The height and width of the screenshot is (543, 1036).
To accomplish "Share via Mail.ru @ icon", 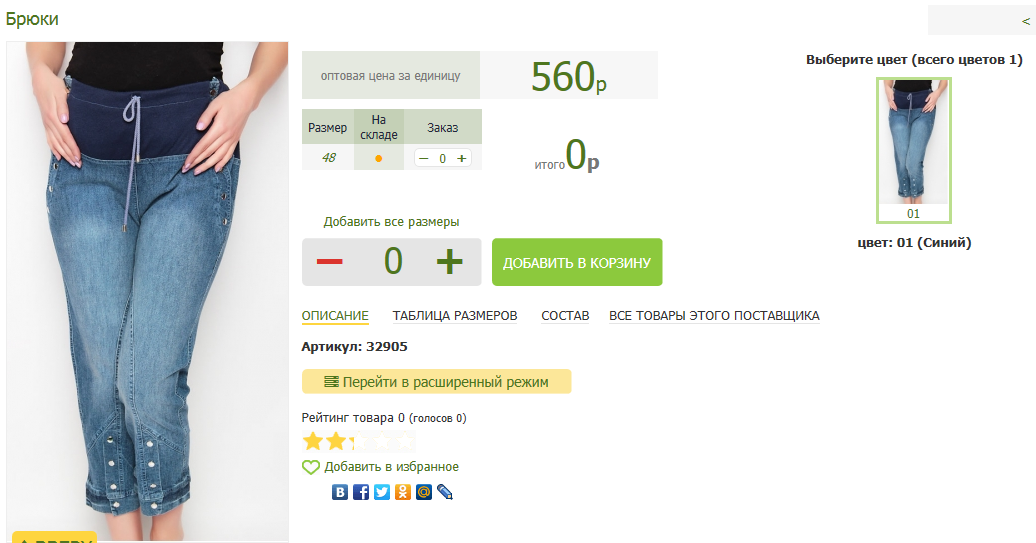I will (x=424, y=492).
